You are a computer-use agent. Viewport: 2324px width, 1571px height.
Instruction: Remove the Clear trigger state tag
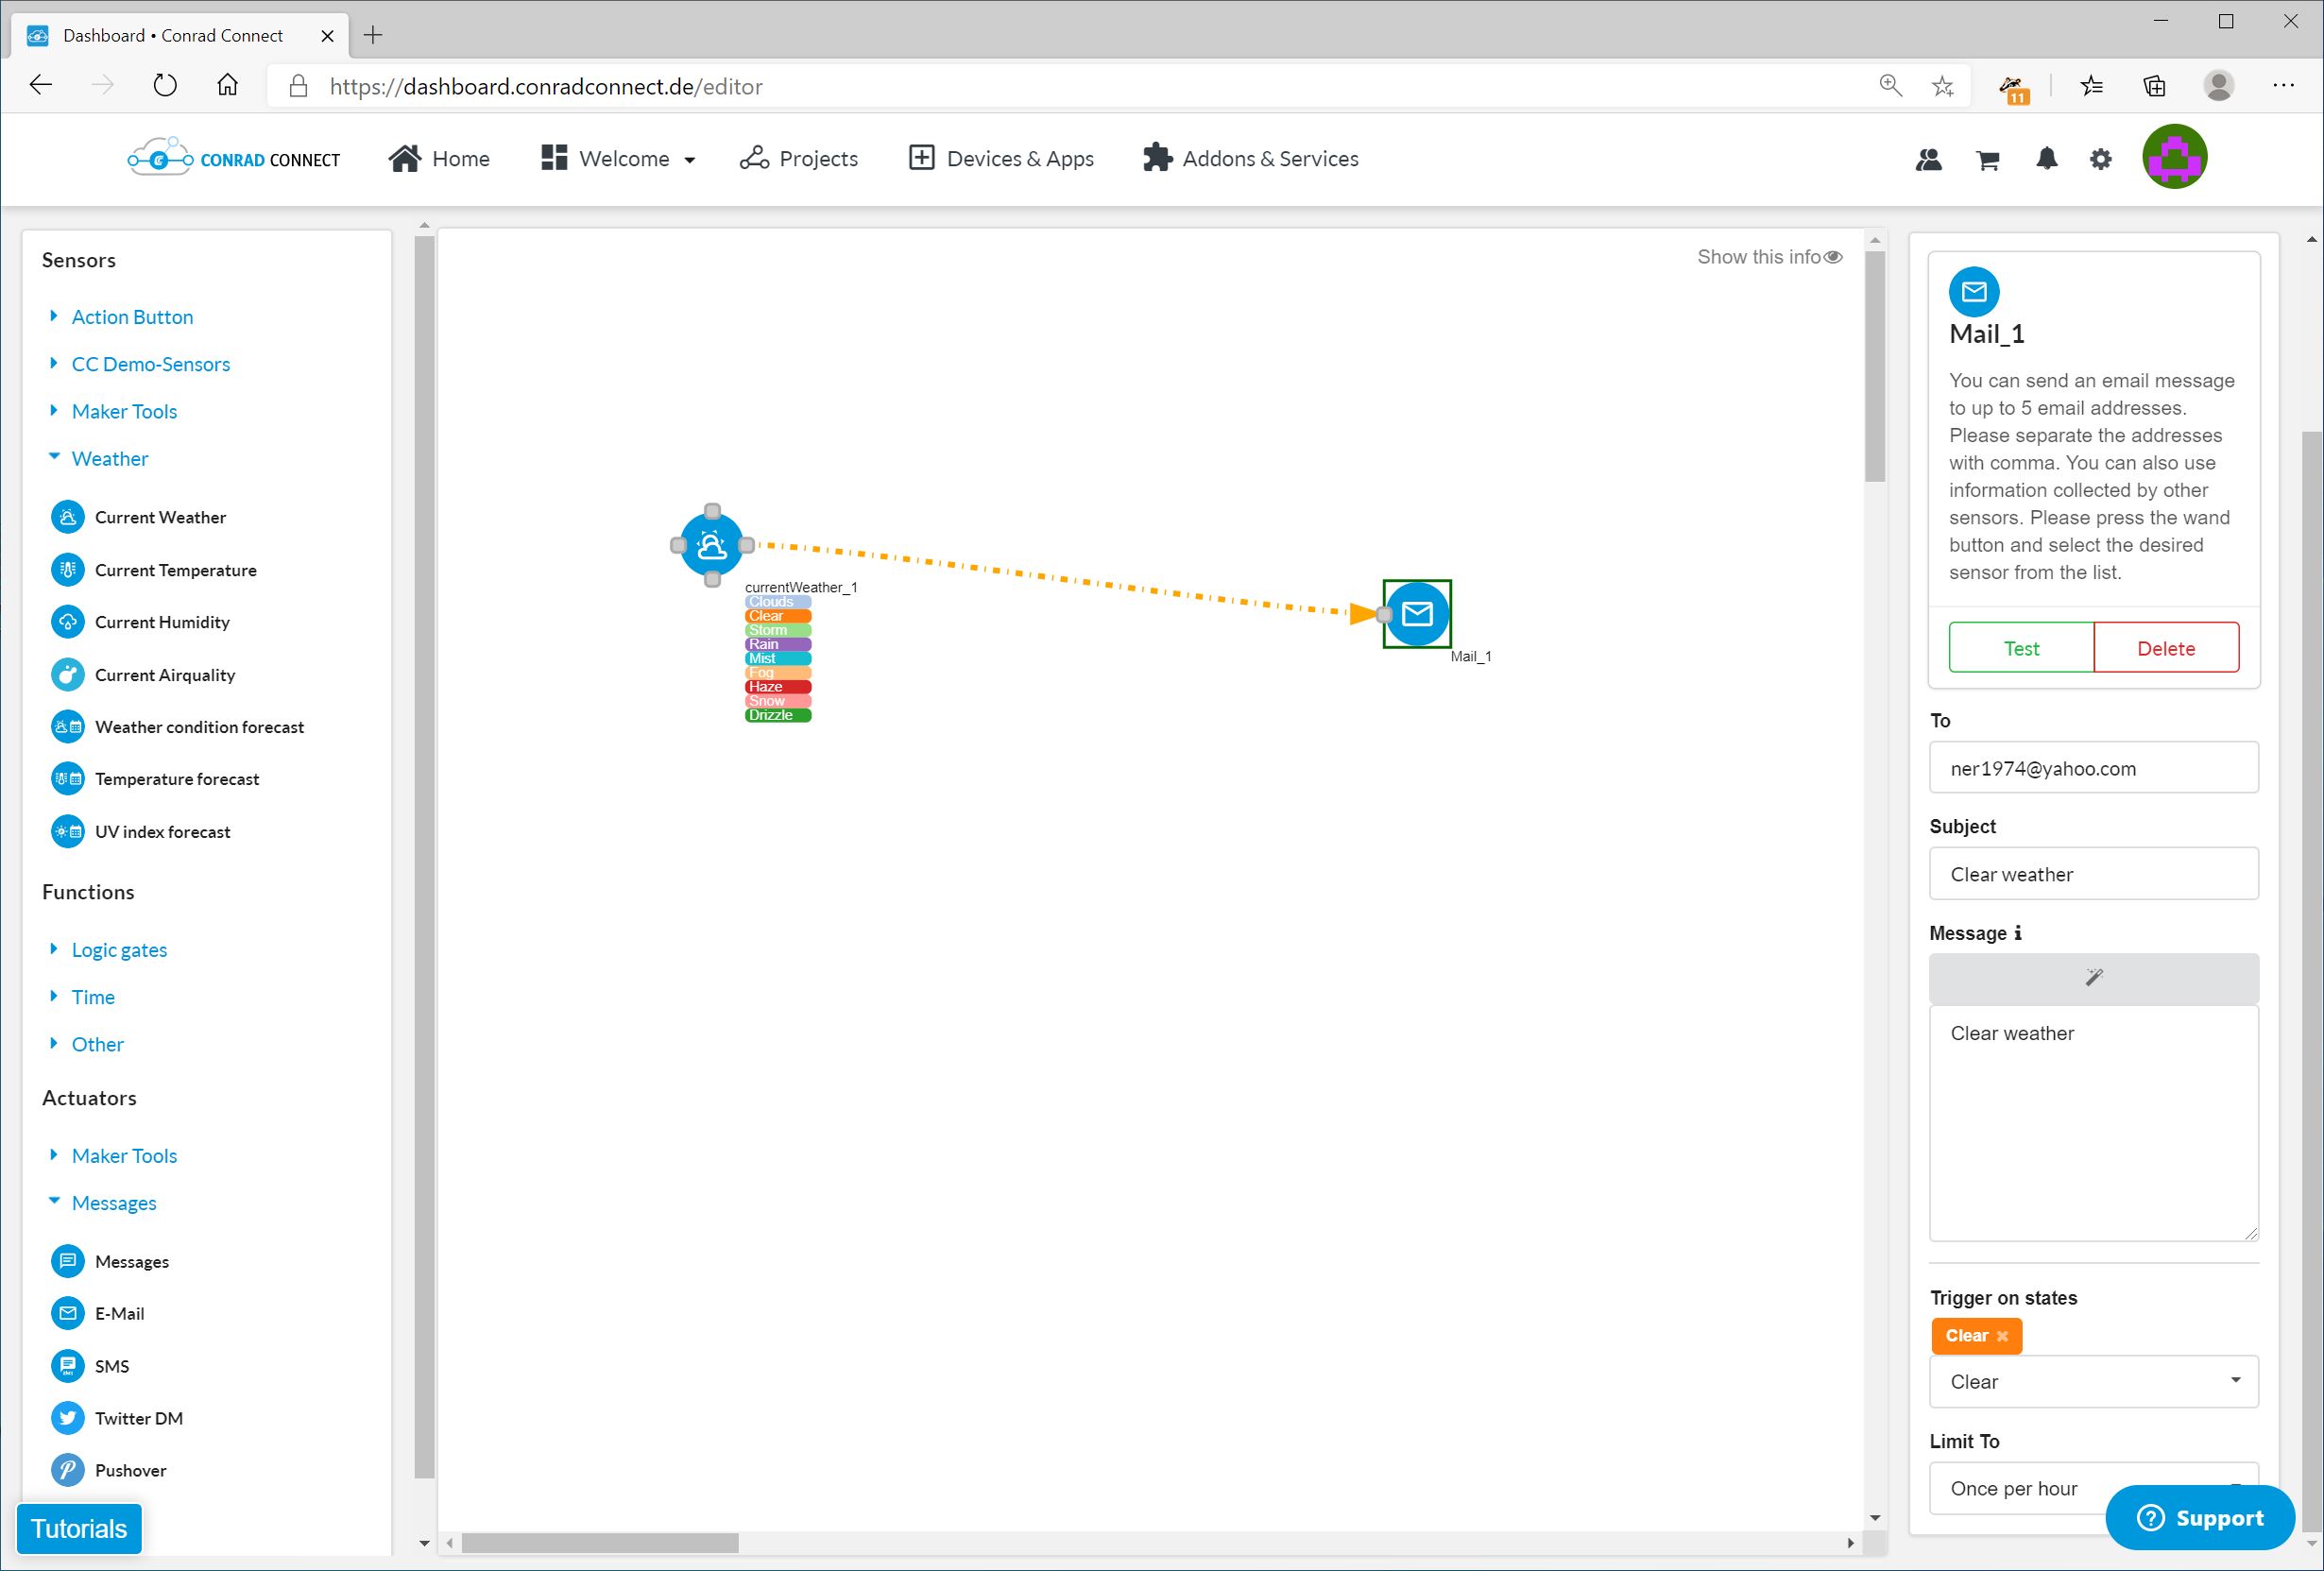tap(2002, 1337)
